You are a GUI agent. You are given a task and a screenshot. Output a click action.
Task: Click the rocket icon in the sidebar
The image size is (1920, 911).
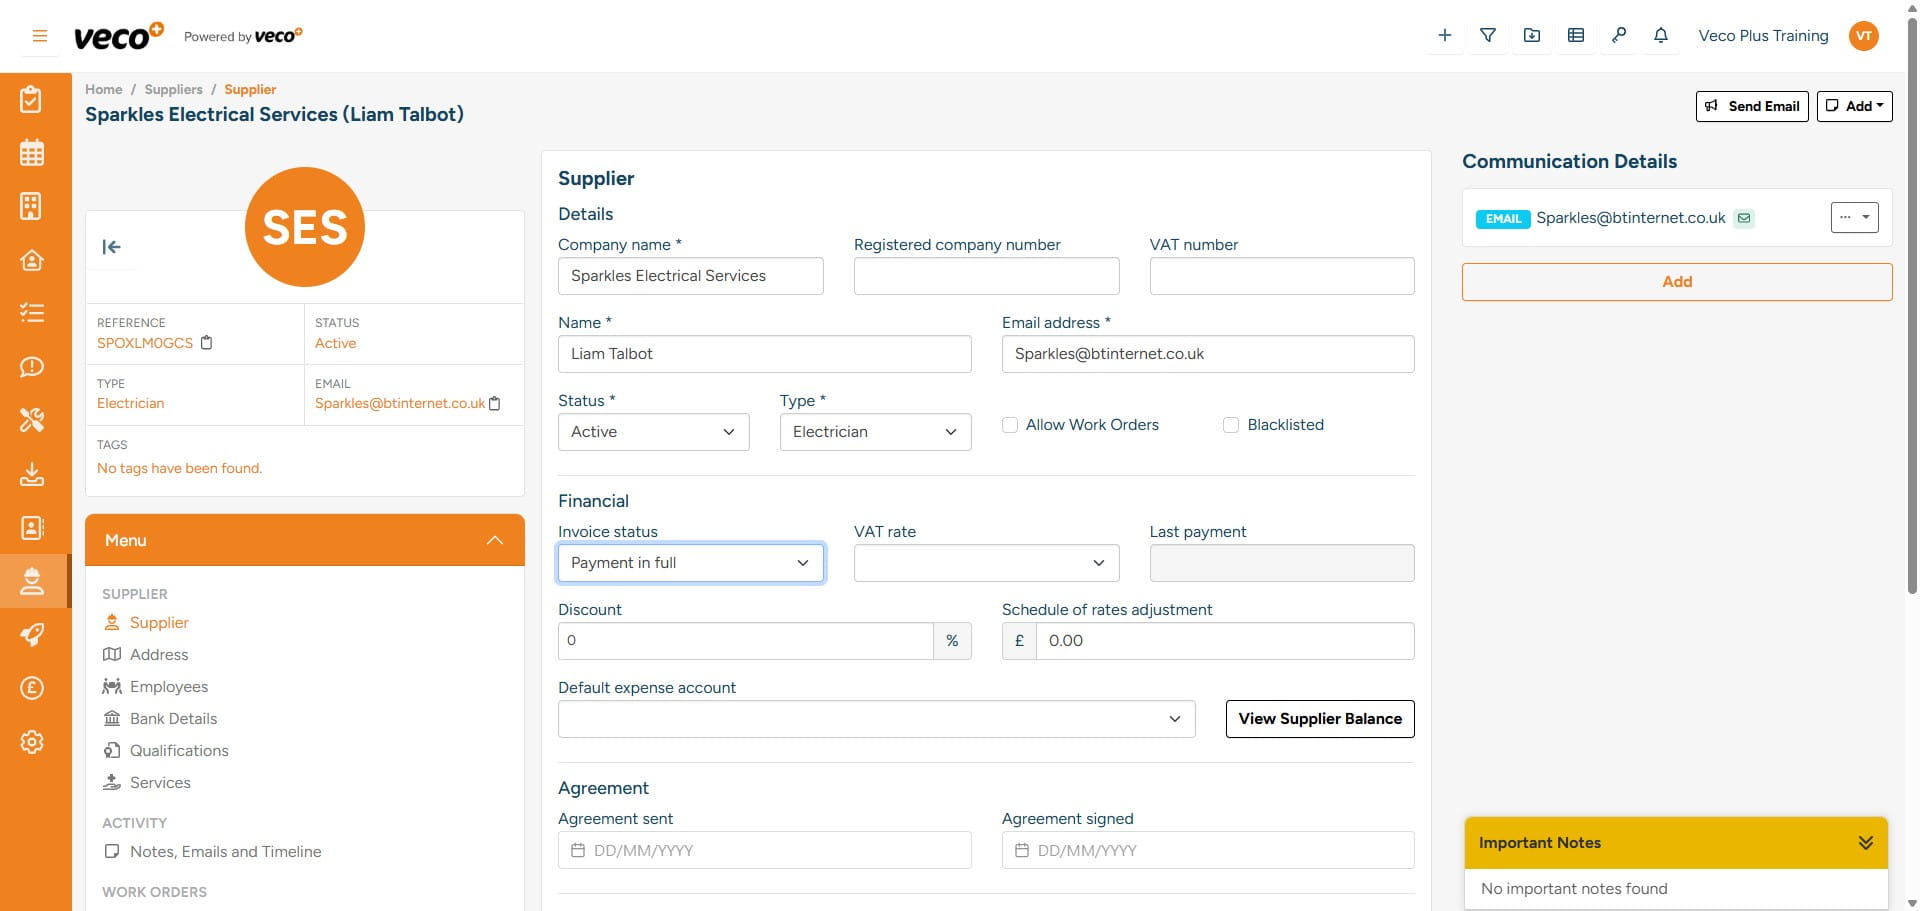pos(32,635)
